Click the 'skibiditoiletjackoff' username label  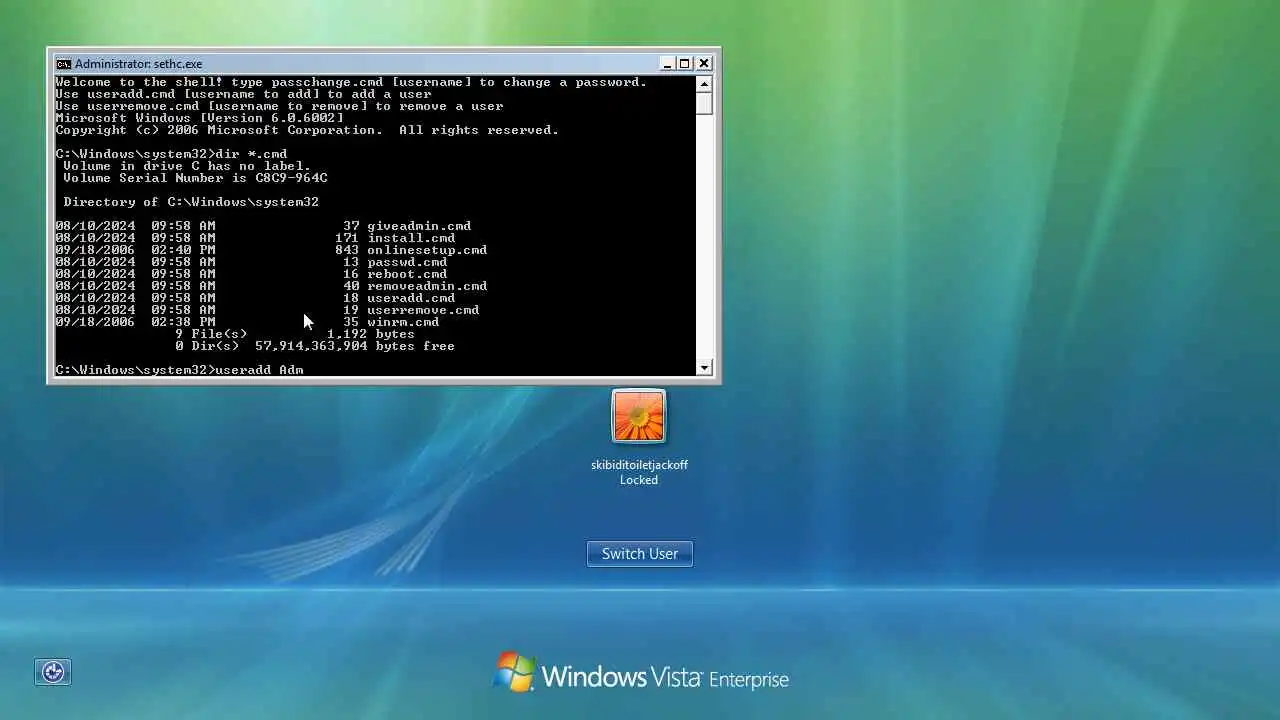(639, 465)
